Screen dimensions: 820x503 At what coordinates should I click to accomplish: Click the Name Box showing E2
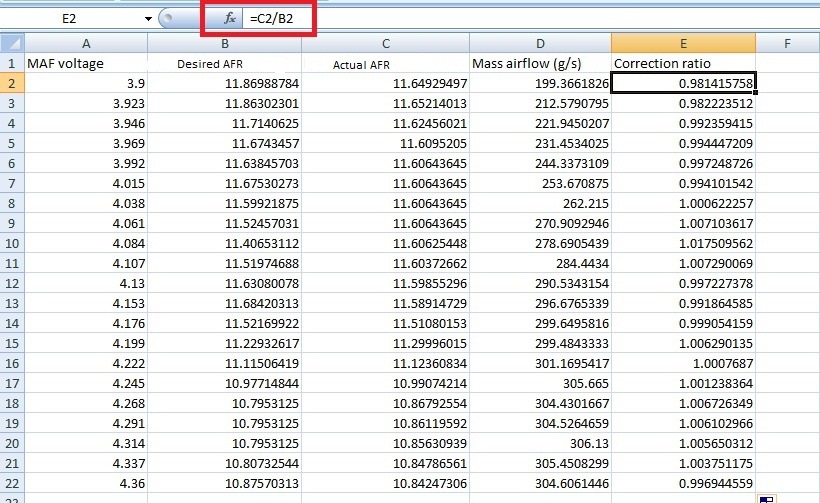click(x=70, y=19)
